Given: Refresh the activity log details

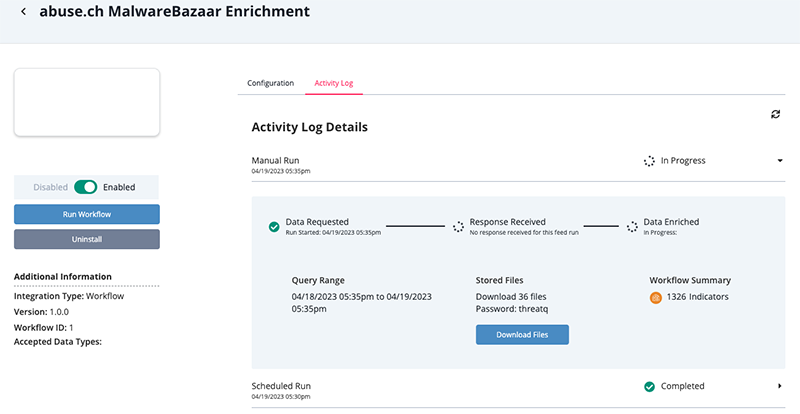Looking at the screenshot, I should pyautogui.click(x=775, y=114).
